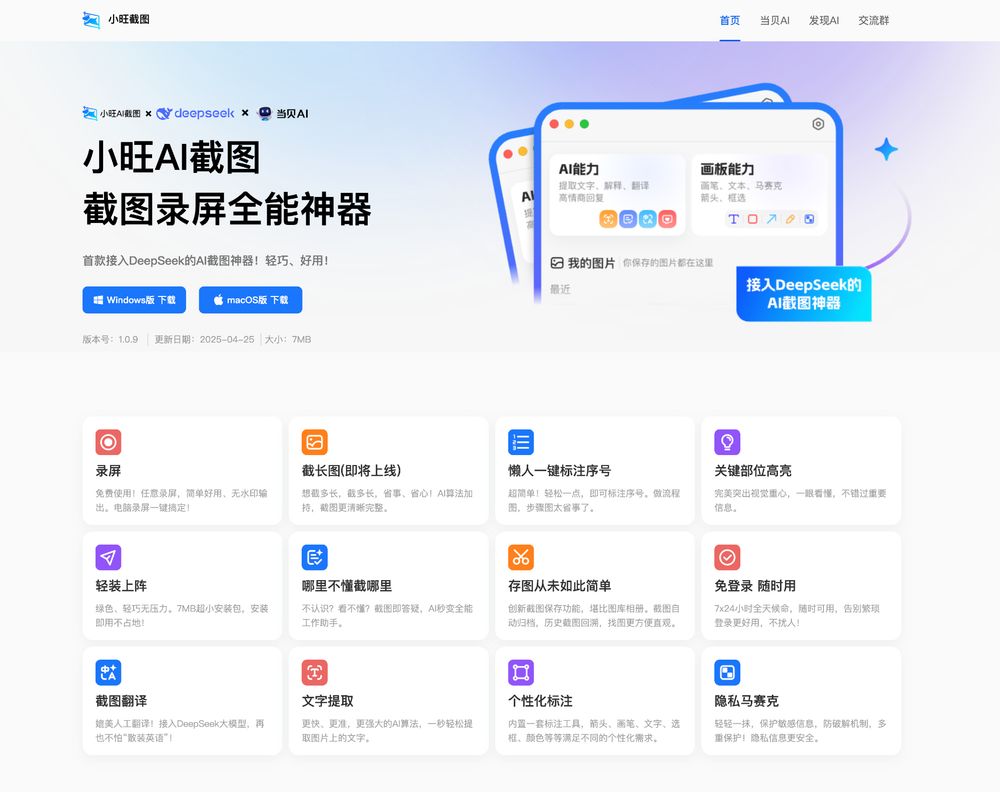Open the 交流群 nav item
The height and width of the screenshot is (792, 1000).
(x=873, y=20)
